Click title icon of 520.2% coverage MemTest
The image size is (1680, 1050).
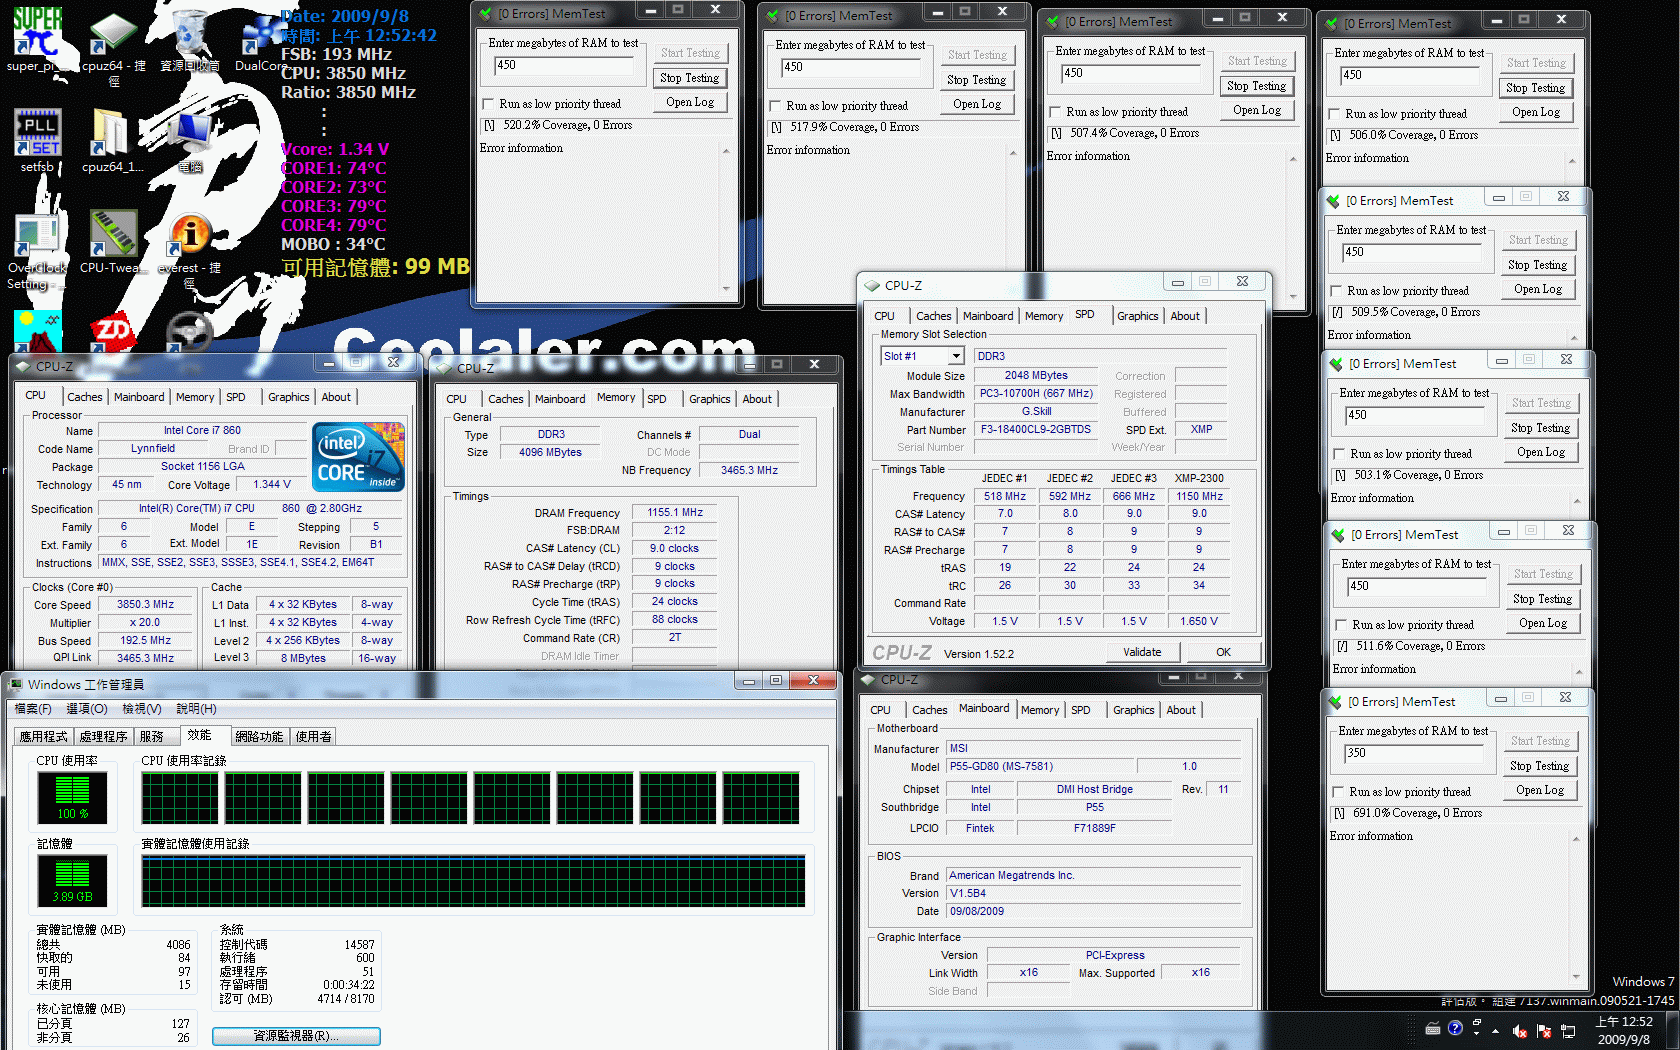click(x=486, y=14)
